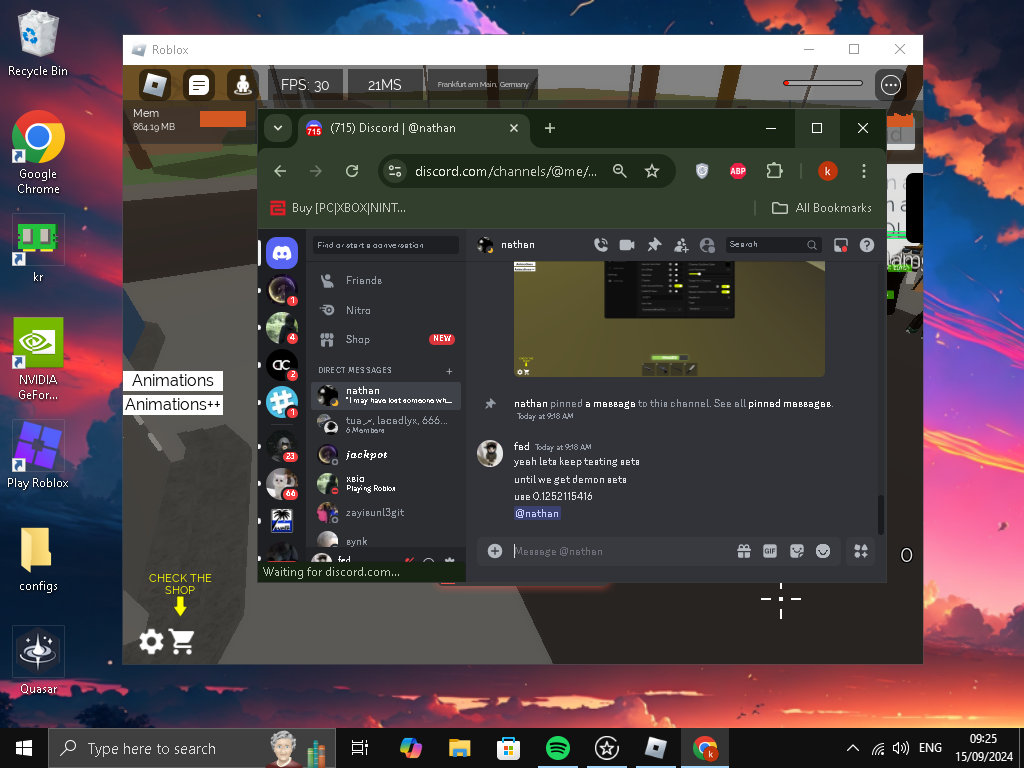Open the All Bookmarks folder

point(822,208)
